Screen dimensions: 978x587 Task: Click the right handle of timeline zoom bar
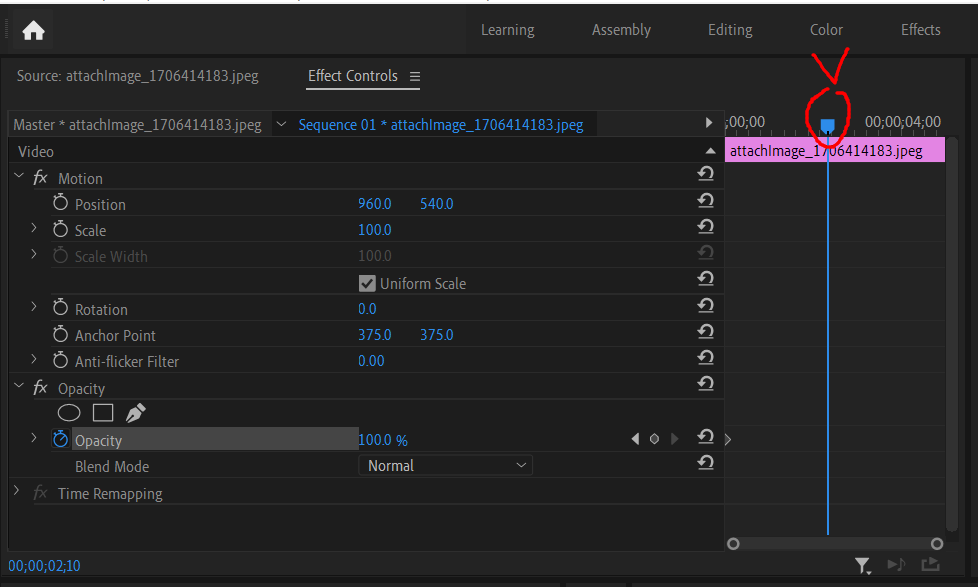tap(937, 544)
